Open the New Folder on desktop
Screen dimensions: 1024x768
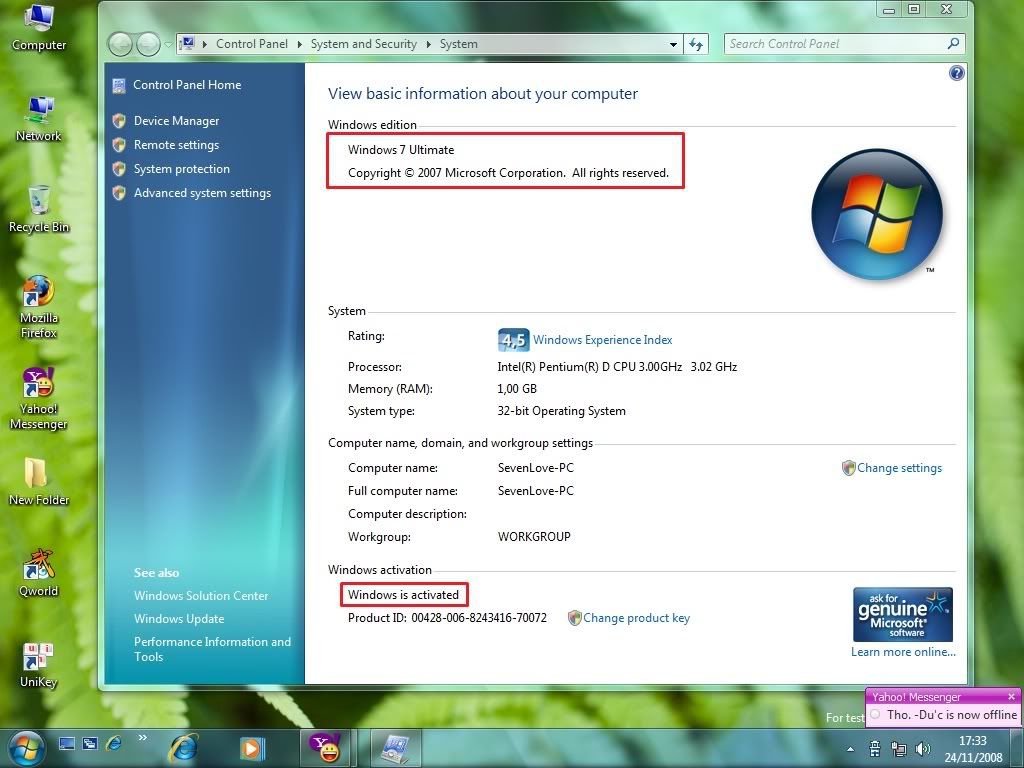coord(39,482)
